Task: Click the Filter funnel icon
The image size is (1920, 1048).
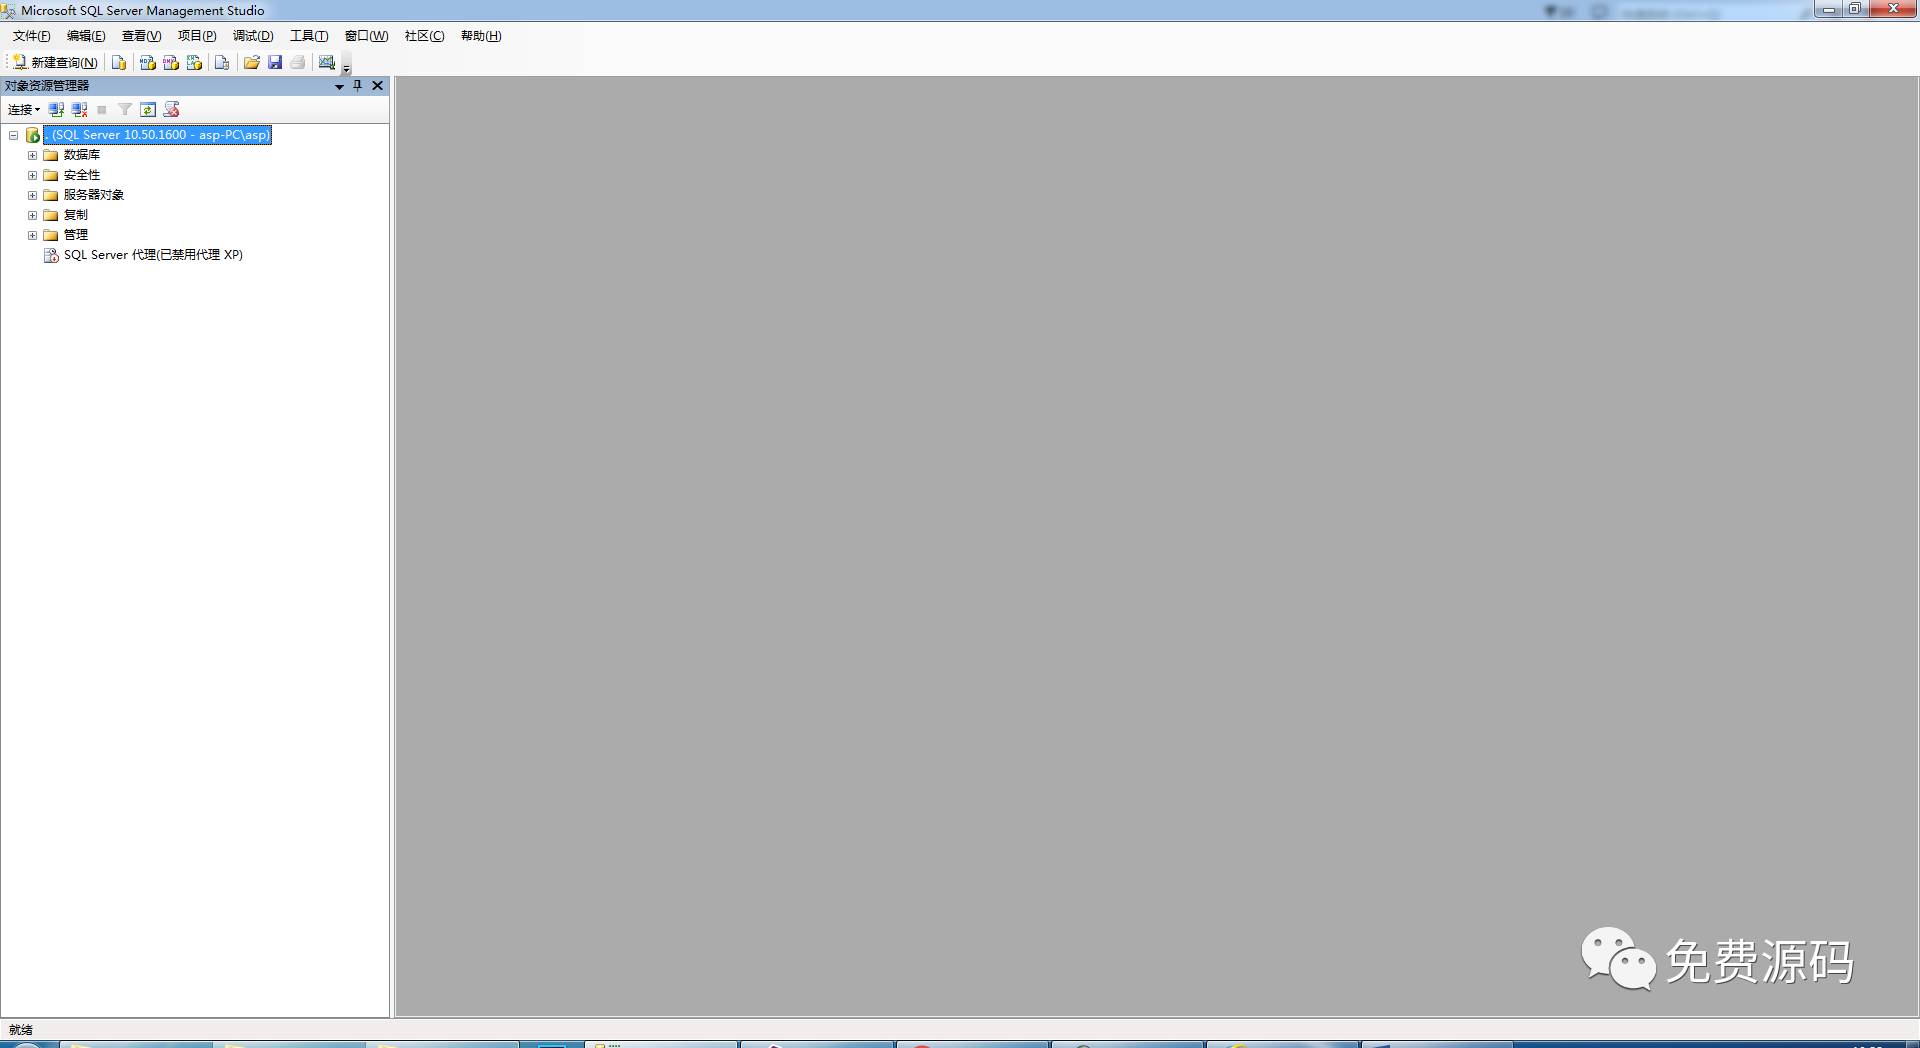Action: pyautogui.click(x=125, y=110)
